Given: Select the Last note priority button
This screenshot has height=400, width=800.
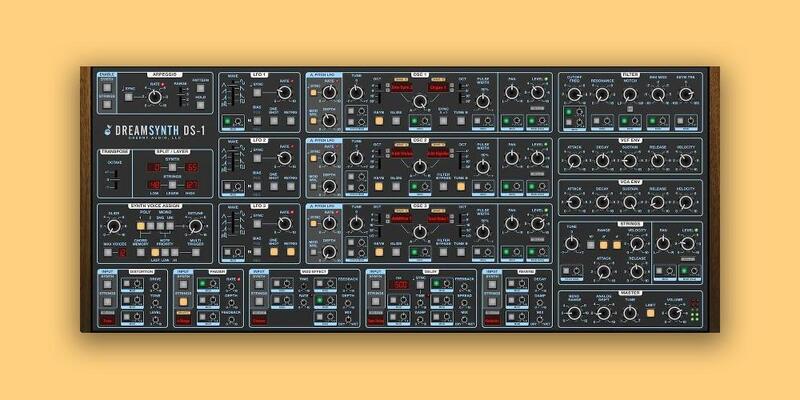Looking at the screenshot, I should 155,252.
